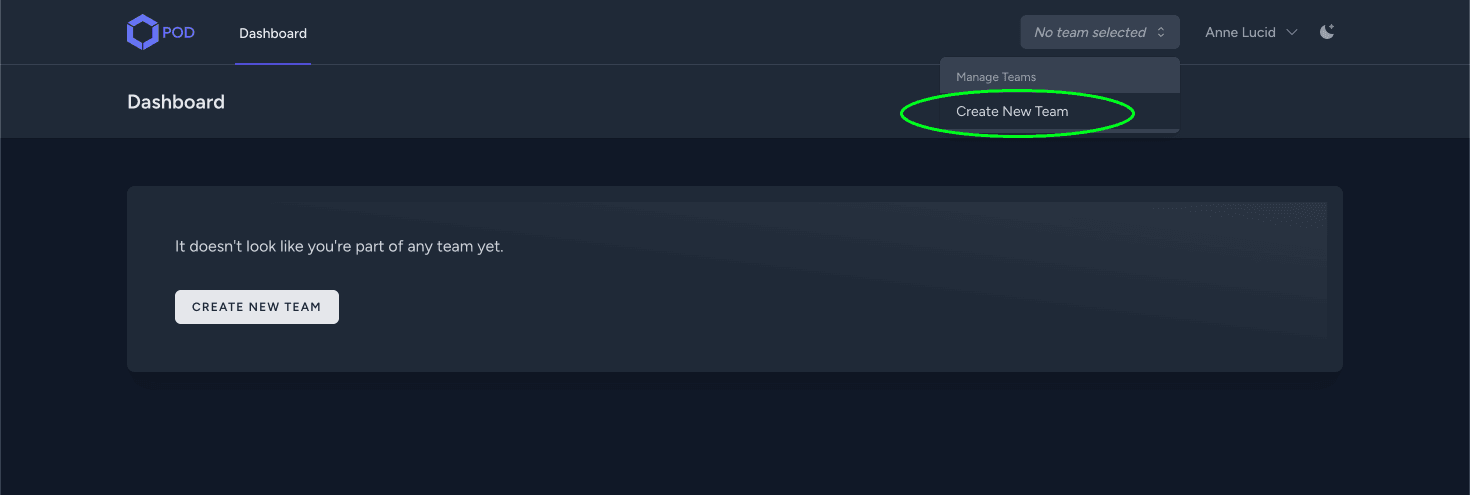Click the up-down arrows in team switcher
The height and width of the screenshot is (495, 1470).
point(1161,32)
